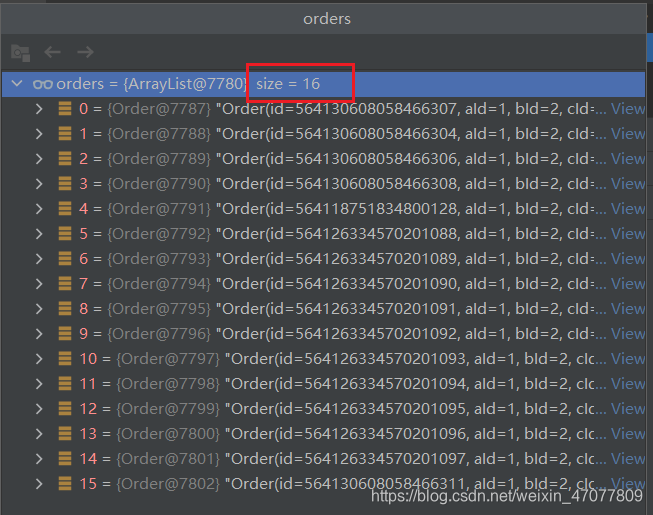The width and height of the screenshot is (653, 515).
Task: Click the View link for element 0
Action: point(628,109)
